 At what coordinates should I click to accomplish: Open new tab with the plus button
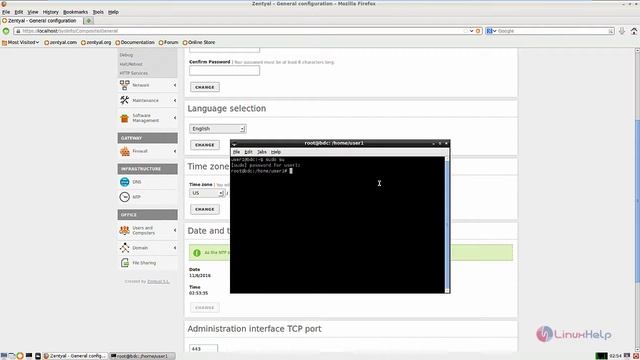click(x=89, y=20)
